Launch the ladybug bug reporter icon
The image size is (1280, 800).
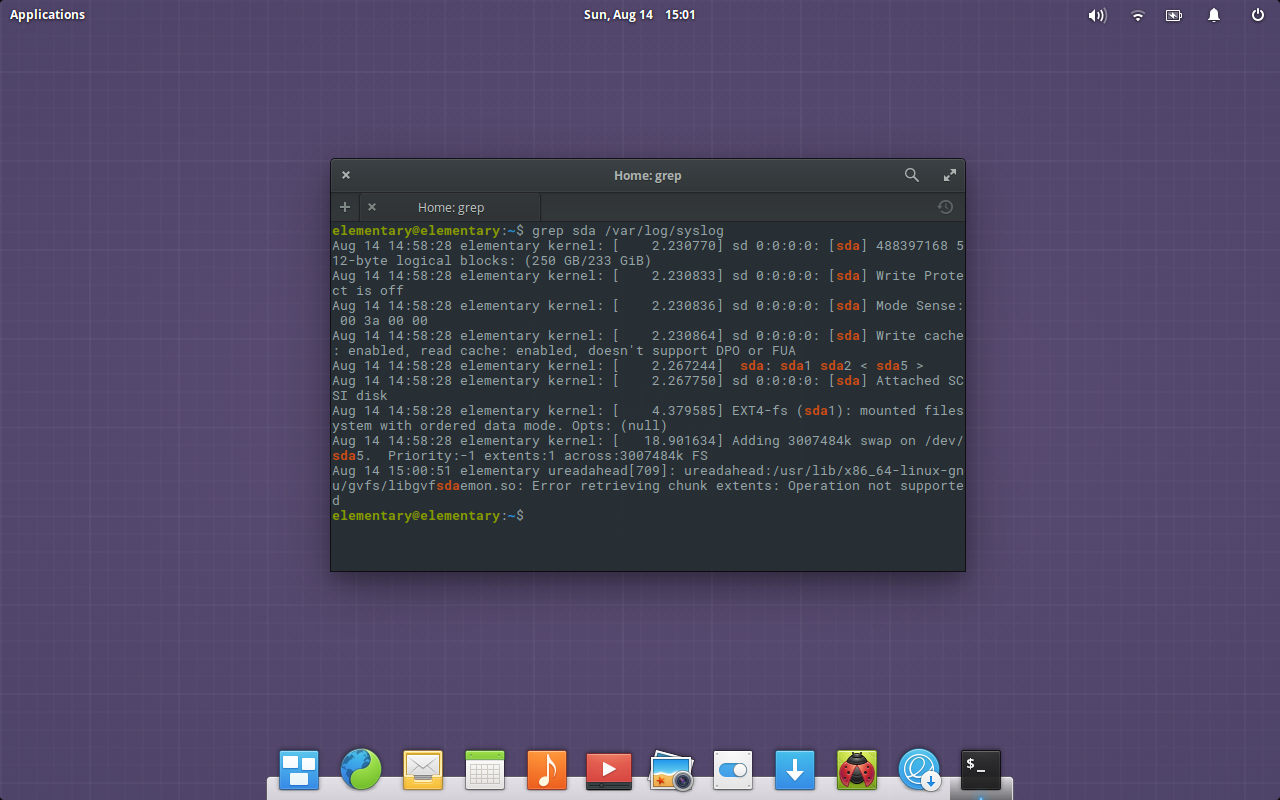857,770
